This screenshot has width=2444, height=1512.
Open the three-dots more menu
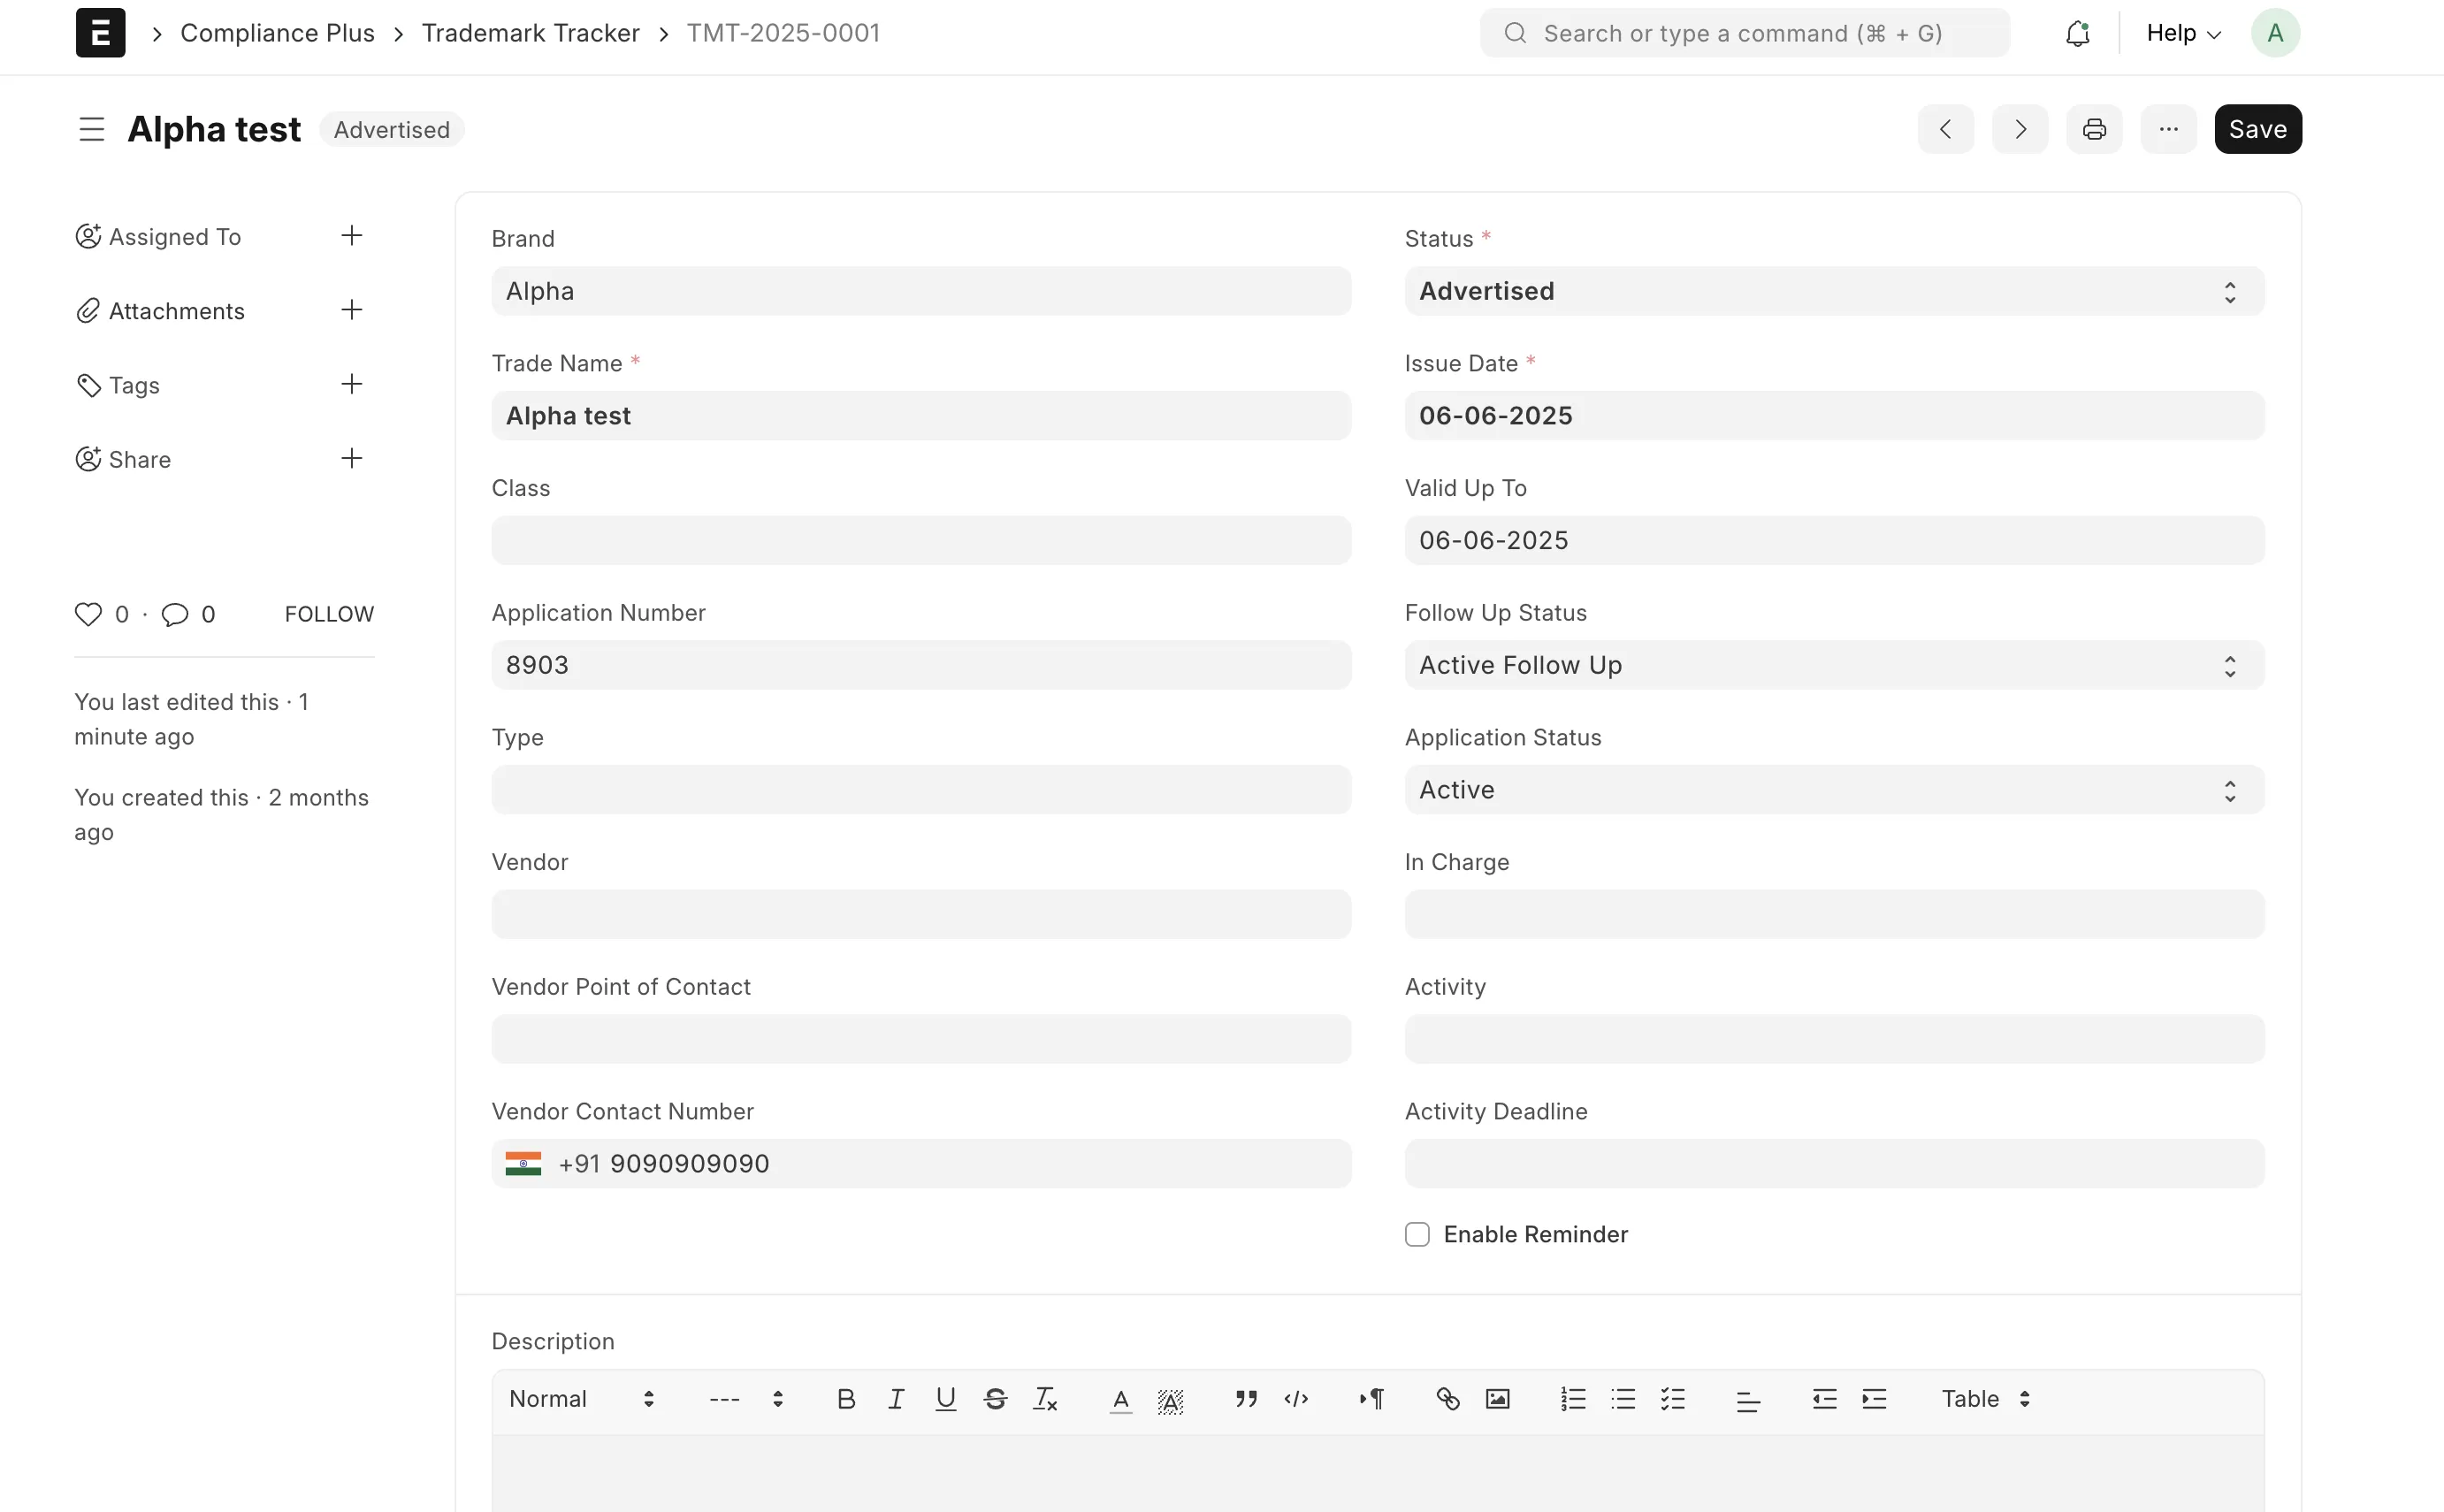pos(2168,129)
